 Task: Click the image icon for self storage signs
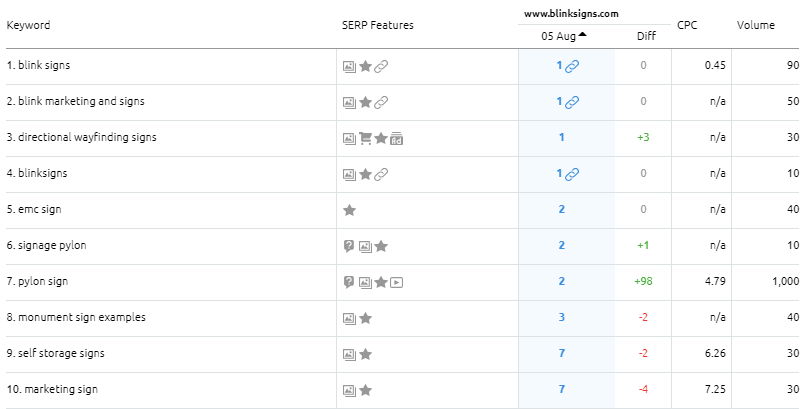click(349, 354)
